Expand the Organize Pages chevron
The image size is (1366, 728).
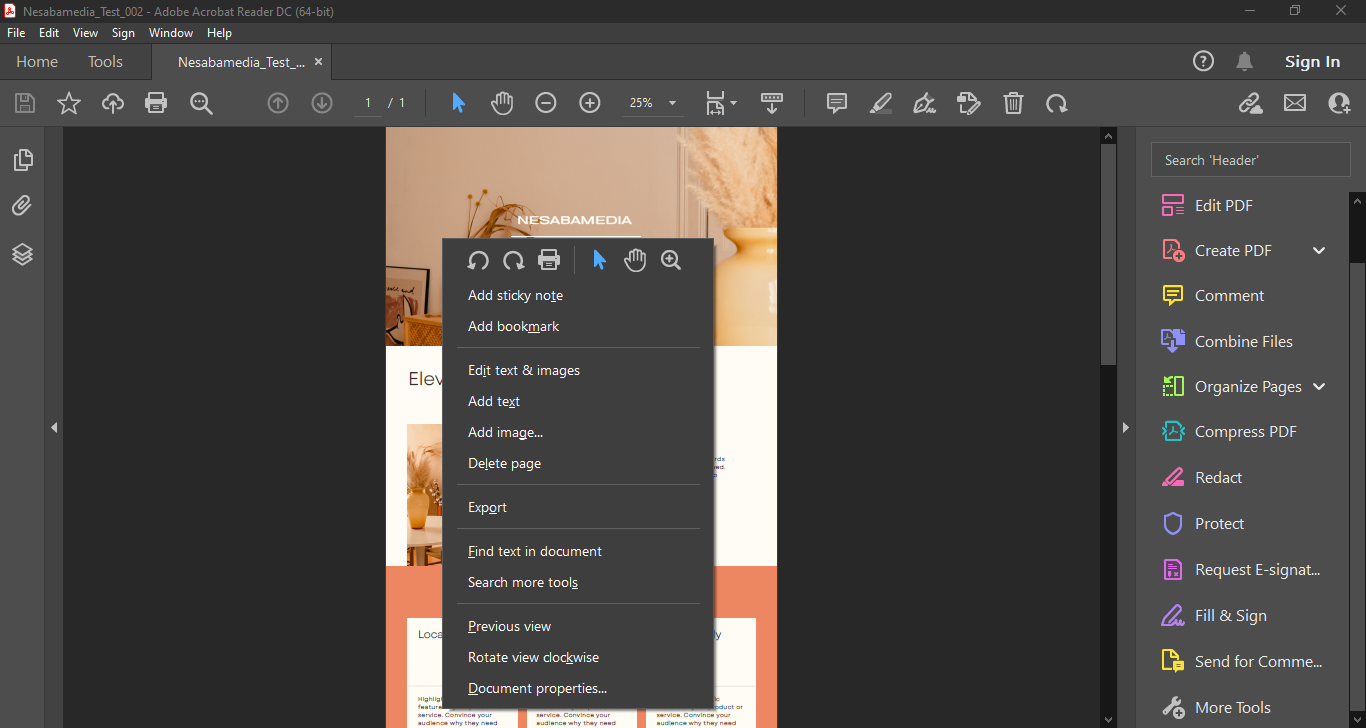pyautogui.click(x=1319, y=387)
